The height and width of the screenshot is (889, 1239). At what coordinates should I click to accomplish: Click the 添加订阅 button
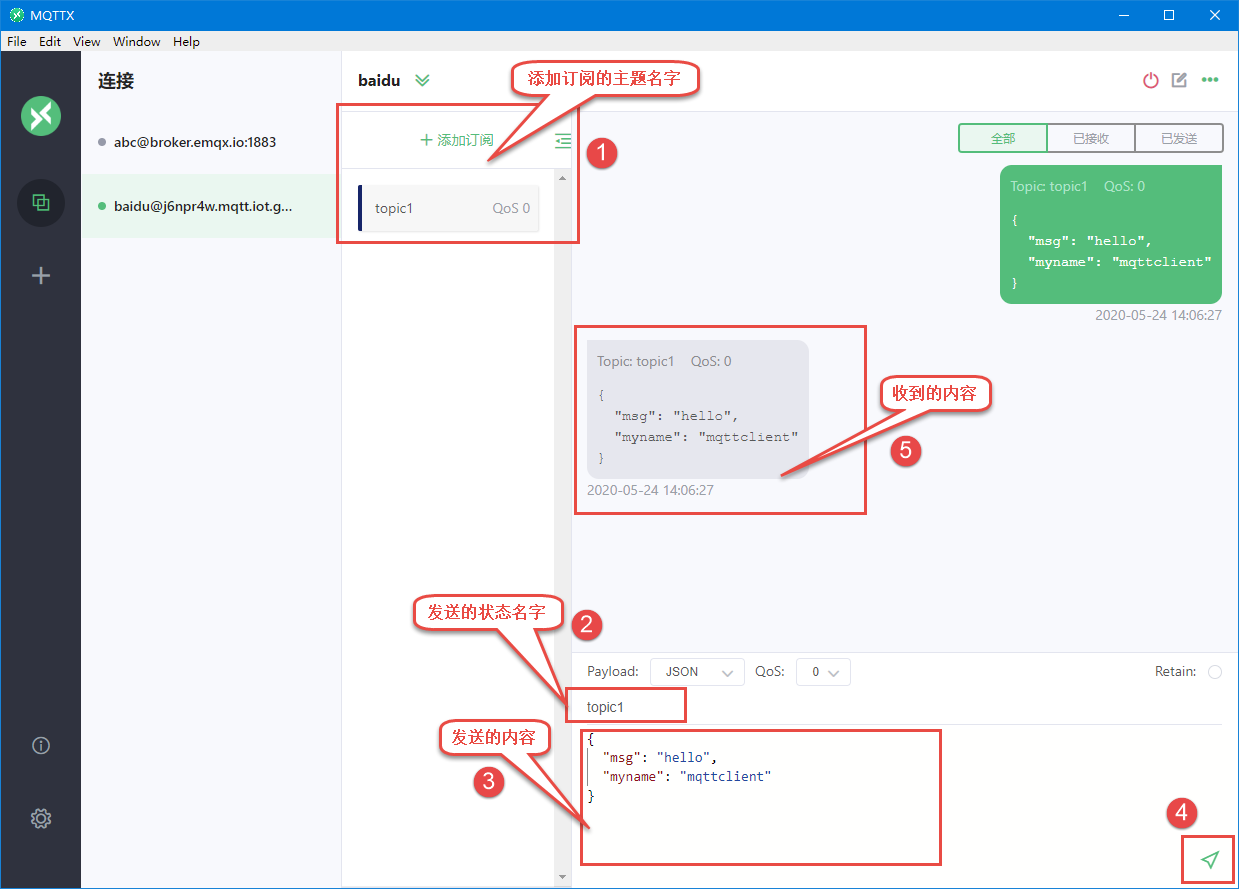459,139
